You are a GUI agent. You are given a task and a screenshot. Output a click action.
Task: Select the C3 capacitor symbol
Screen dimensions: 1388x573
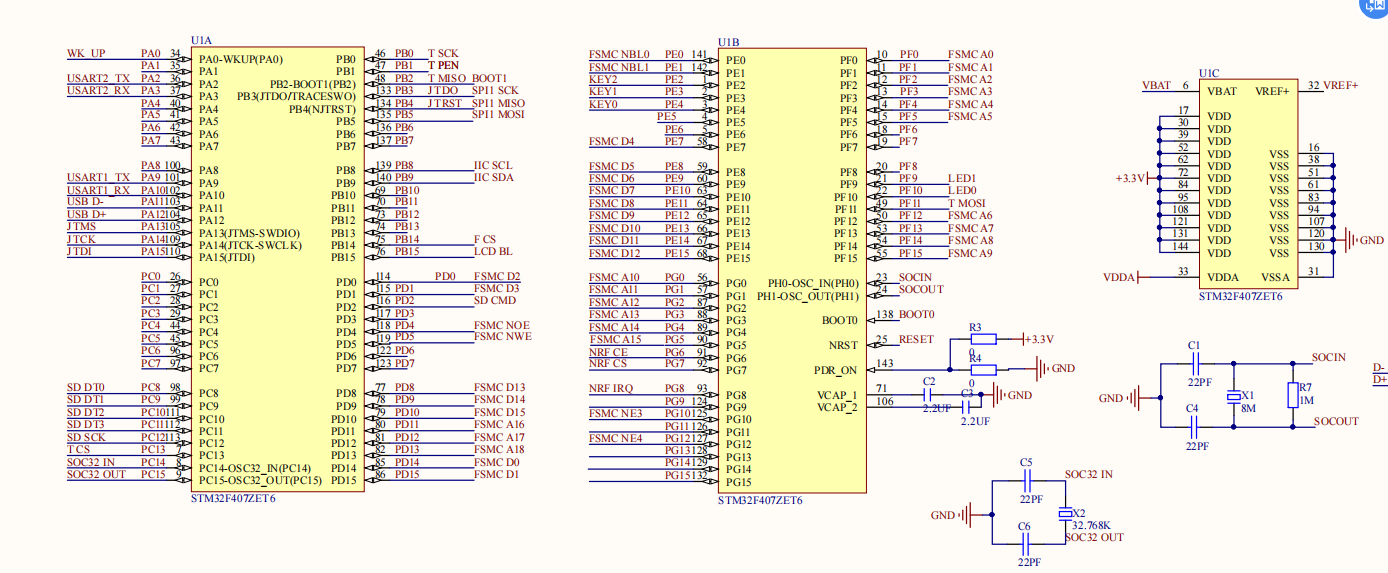(967, 408)
